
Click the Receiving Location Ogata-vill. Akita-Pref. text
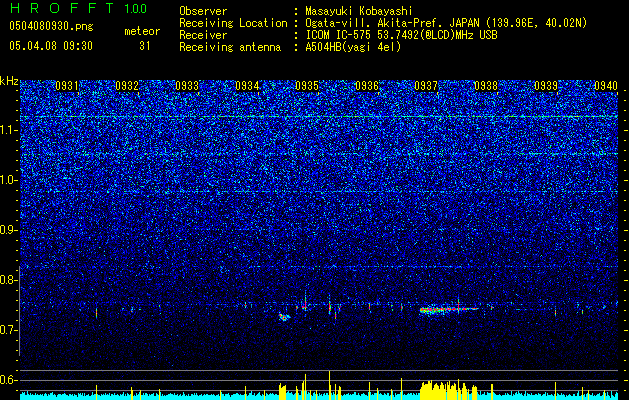coord(446,23)
